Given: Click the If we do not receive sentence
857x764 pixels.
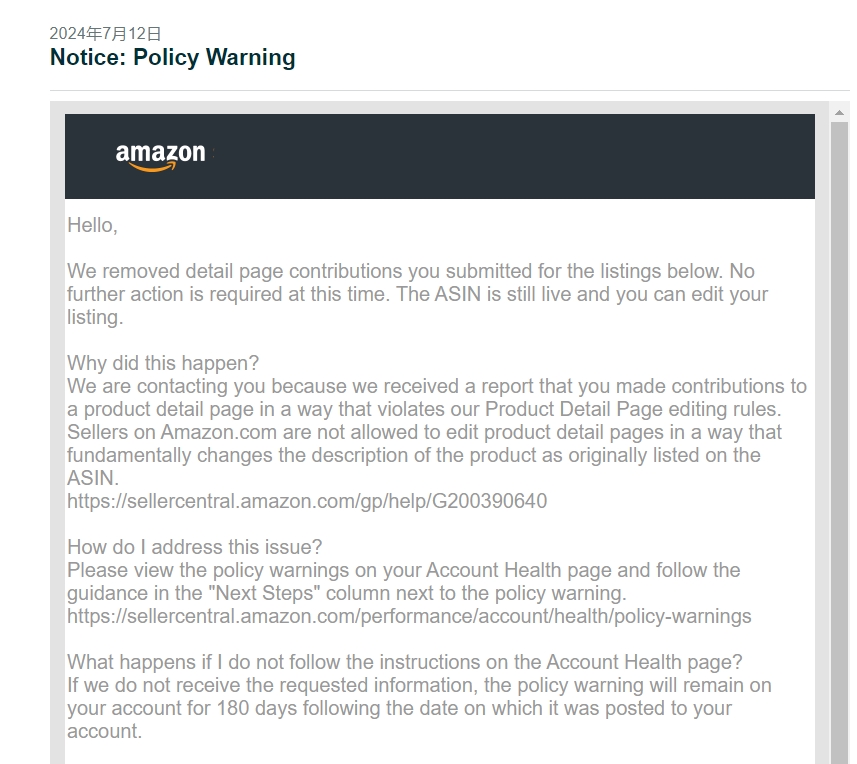Looking at the screenshot, I should (419, 708).
